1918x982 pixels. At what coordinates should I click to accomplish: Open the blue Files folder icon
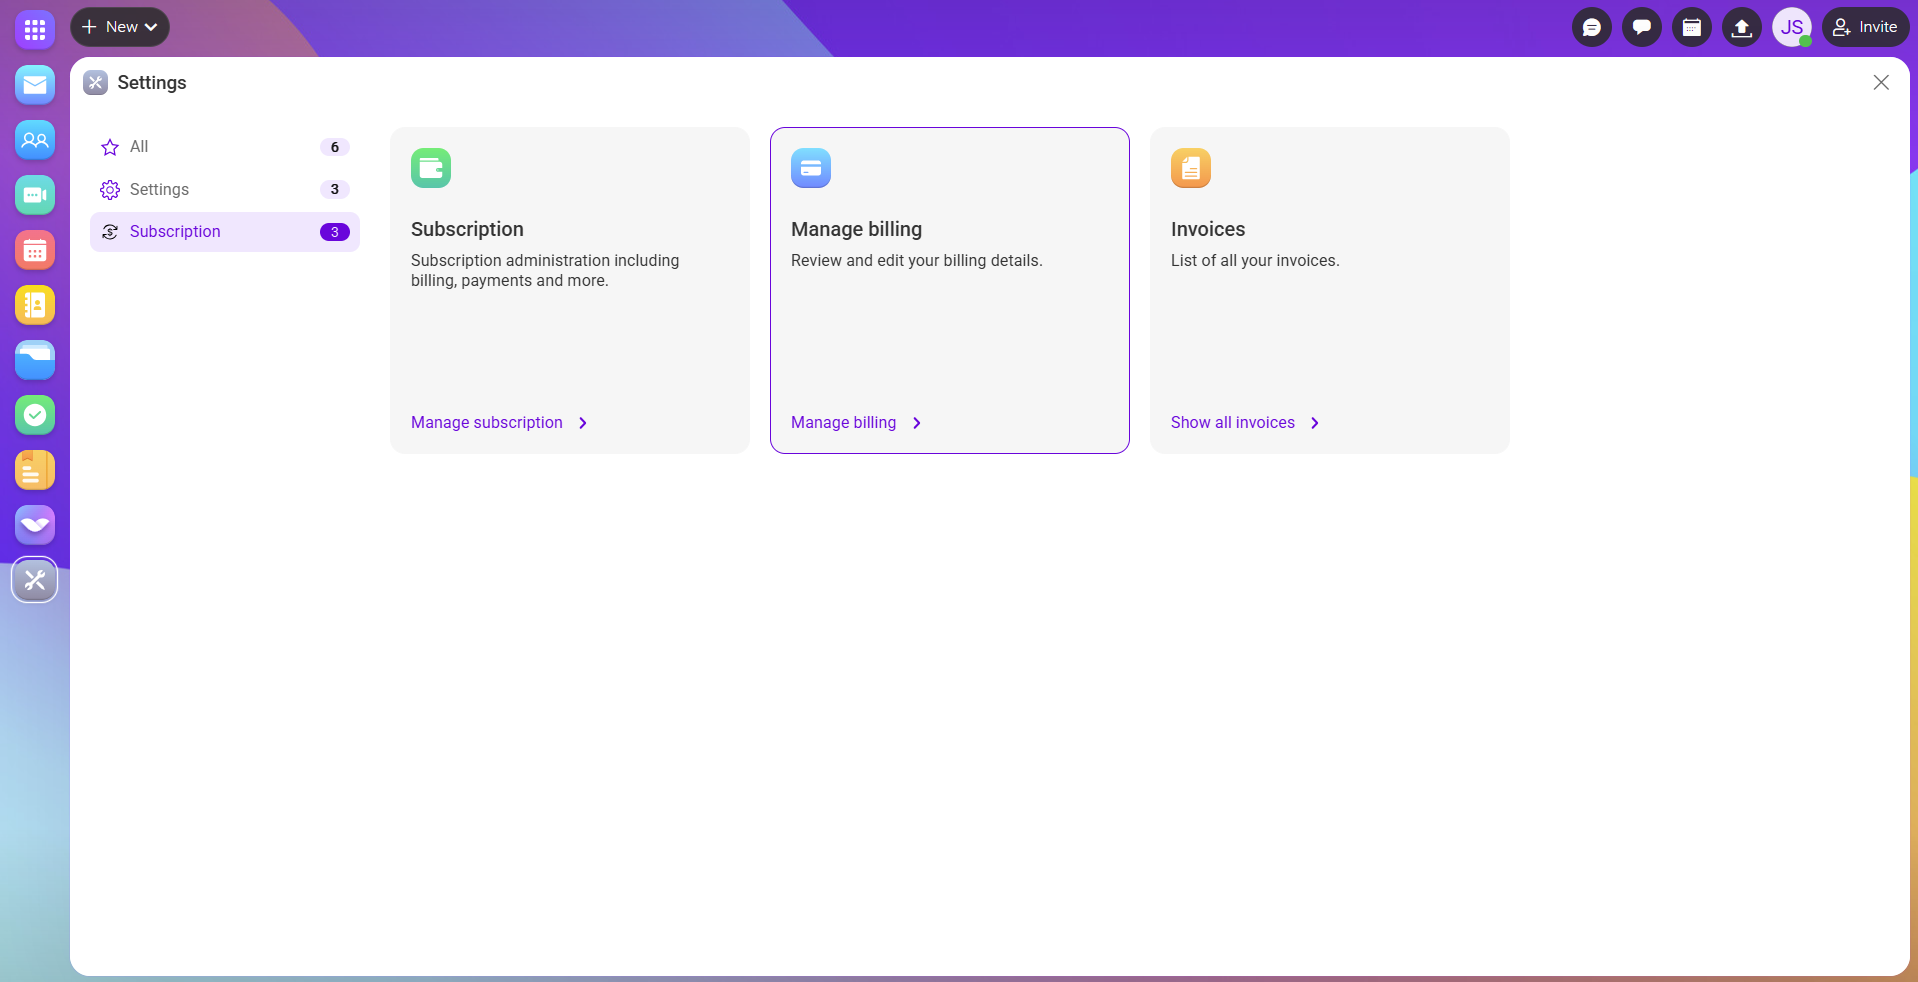click(35, 360)
